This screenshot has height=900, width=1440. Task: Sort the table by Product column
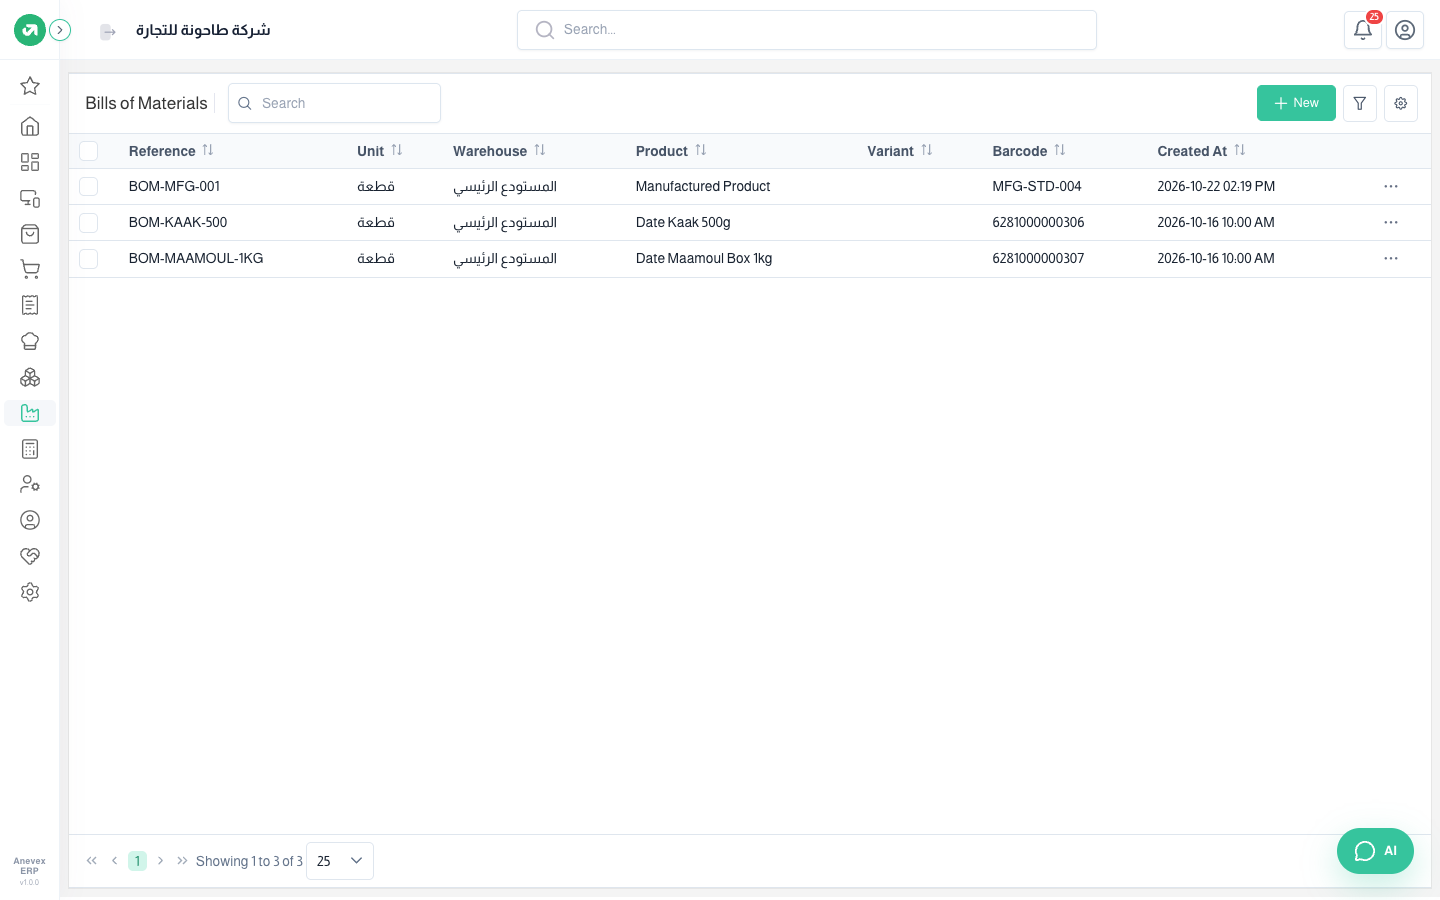point(701,150)
